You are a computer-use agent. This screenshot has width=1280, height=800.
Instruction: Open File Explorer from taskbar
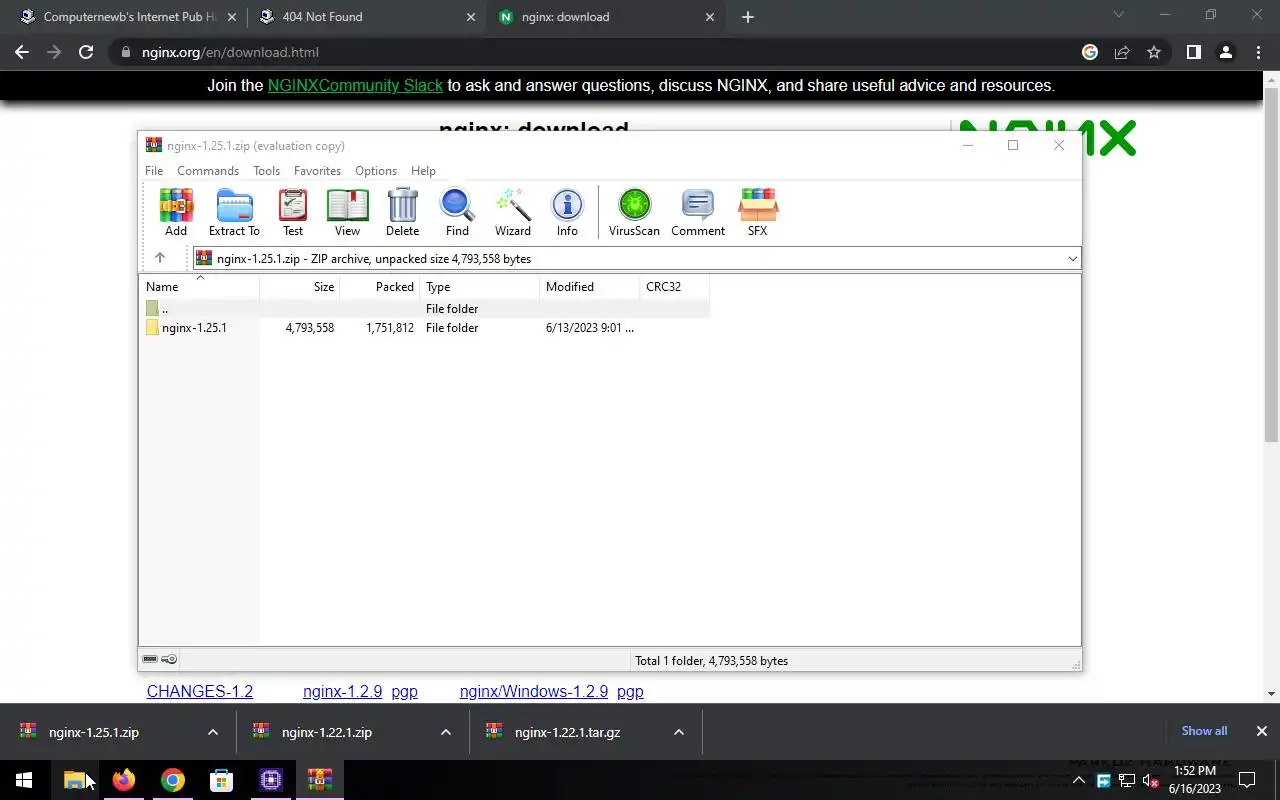(x=74, y=780)
